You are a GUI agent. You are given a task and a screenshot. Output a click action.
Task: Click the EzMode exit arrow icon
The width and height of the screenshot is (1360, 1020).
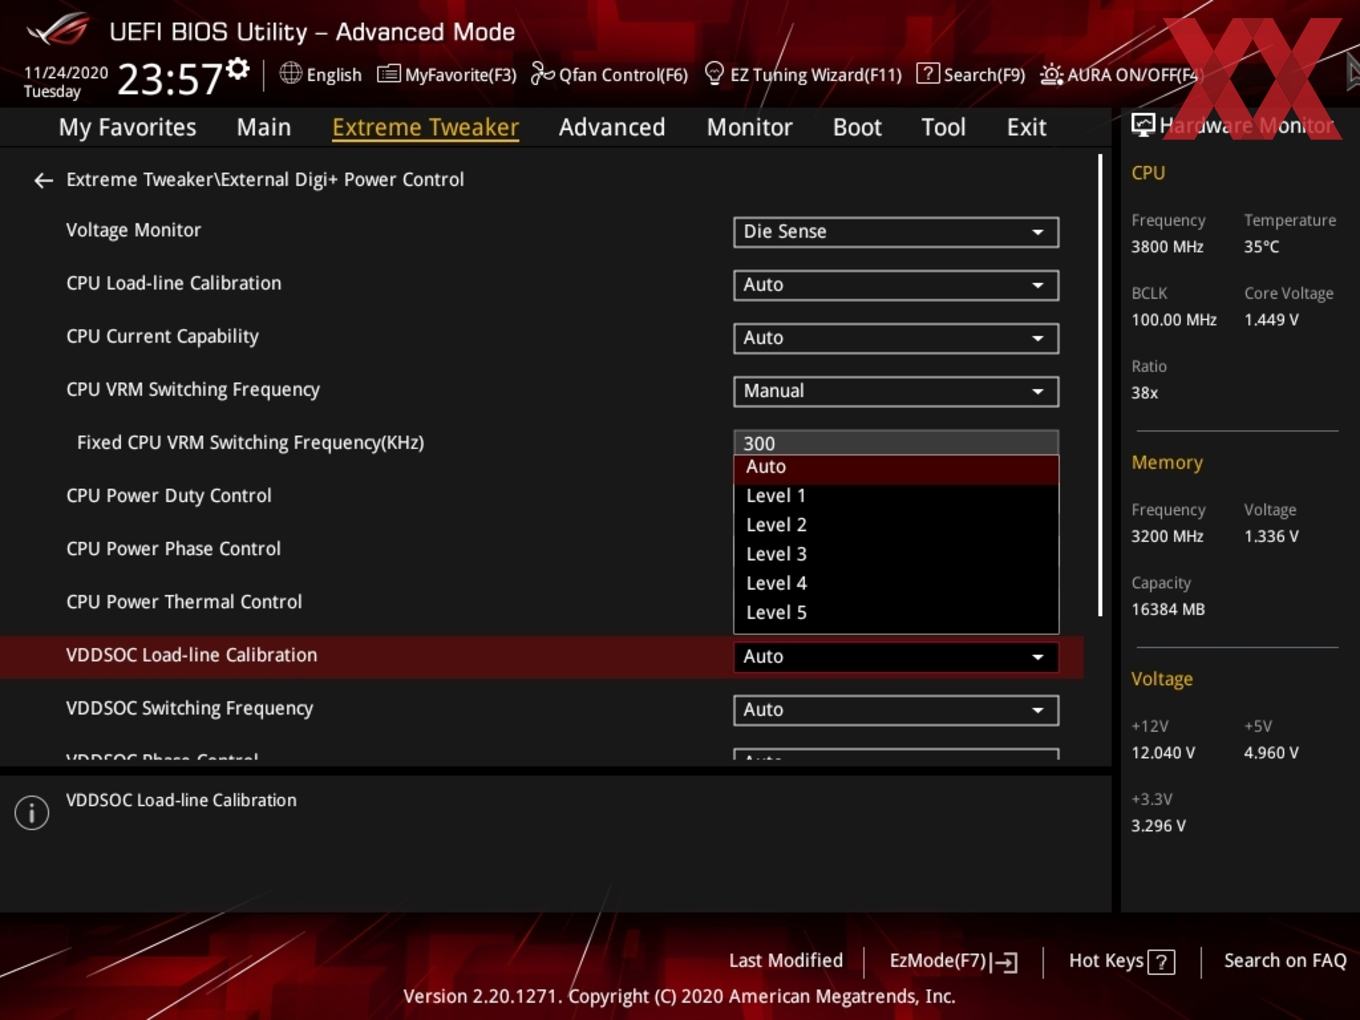[1006, 962]
